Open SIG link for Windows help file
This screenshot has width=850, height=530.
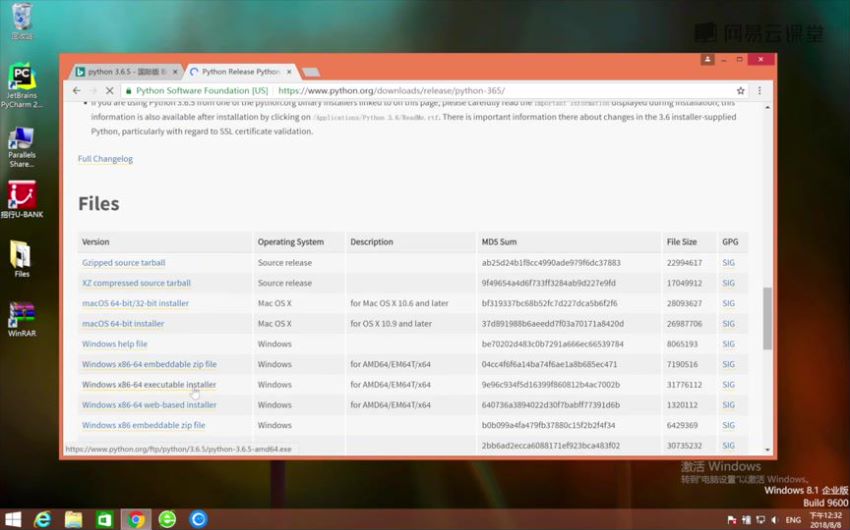pyautogui.click(x=729, y=344)
